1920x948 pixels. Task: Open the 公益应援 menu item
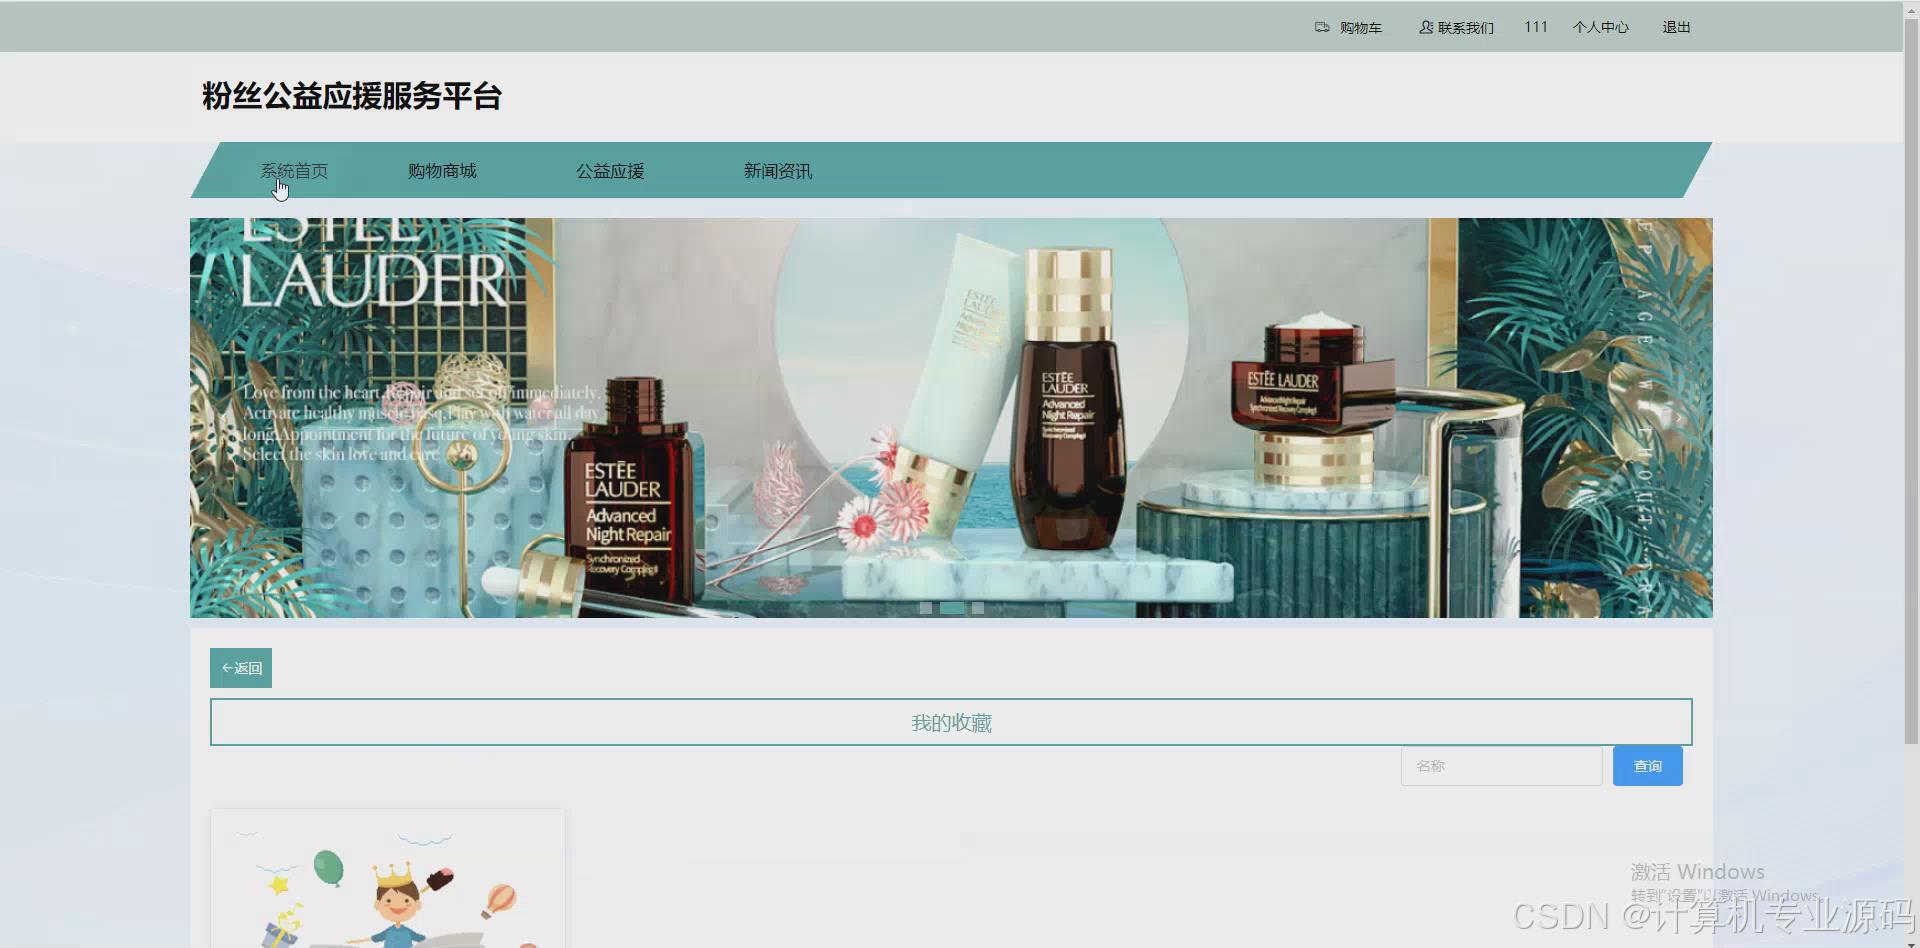point(610,171)
